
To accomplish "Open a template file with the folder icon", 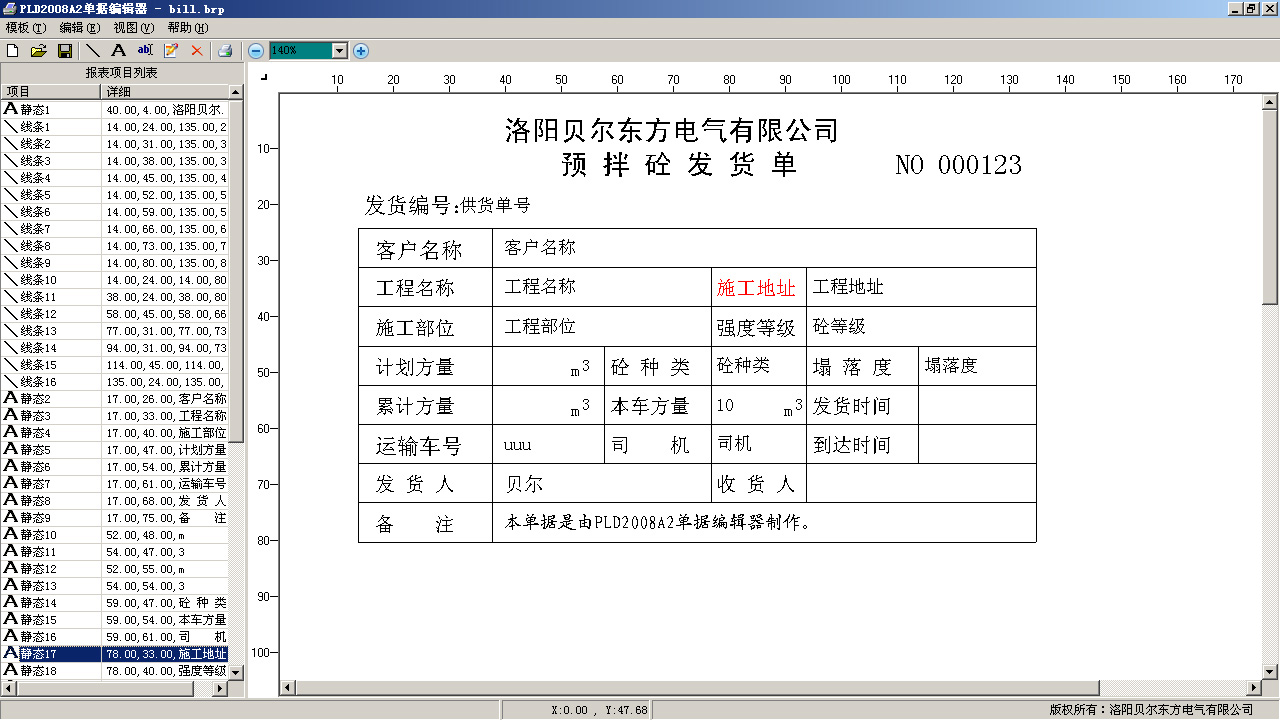I will click(39, 50).
